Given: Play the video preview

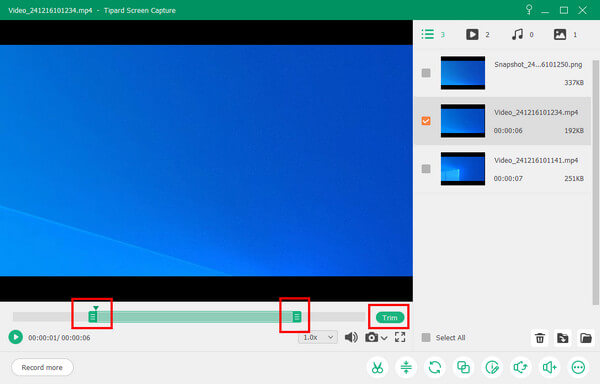Looking at the screenshot, I should point(16,337).
